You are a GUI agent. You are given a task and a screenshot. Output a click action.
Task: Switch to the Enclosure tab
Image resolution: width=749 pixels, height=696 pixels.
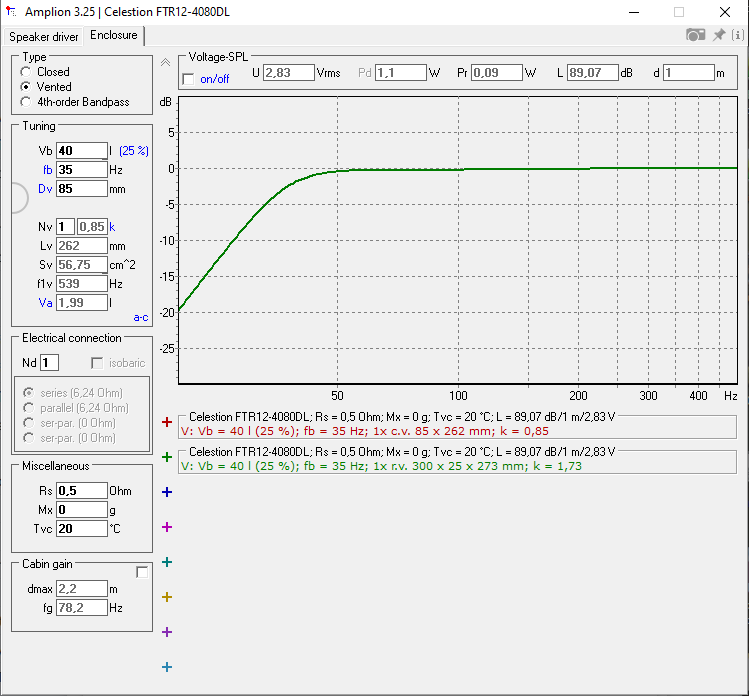pyautogui.click(x=114, y=35)
